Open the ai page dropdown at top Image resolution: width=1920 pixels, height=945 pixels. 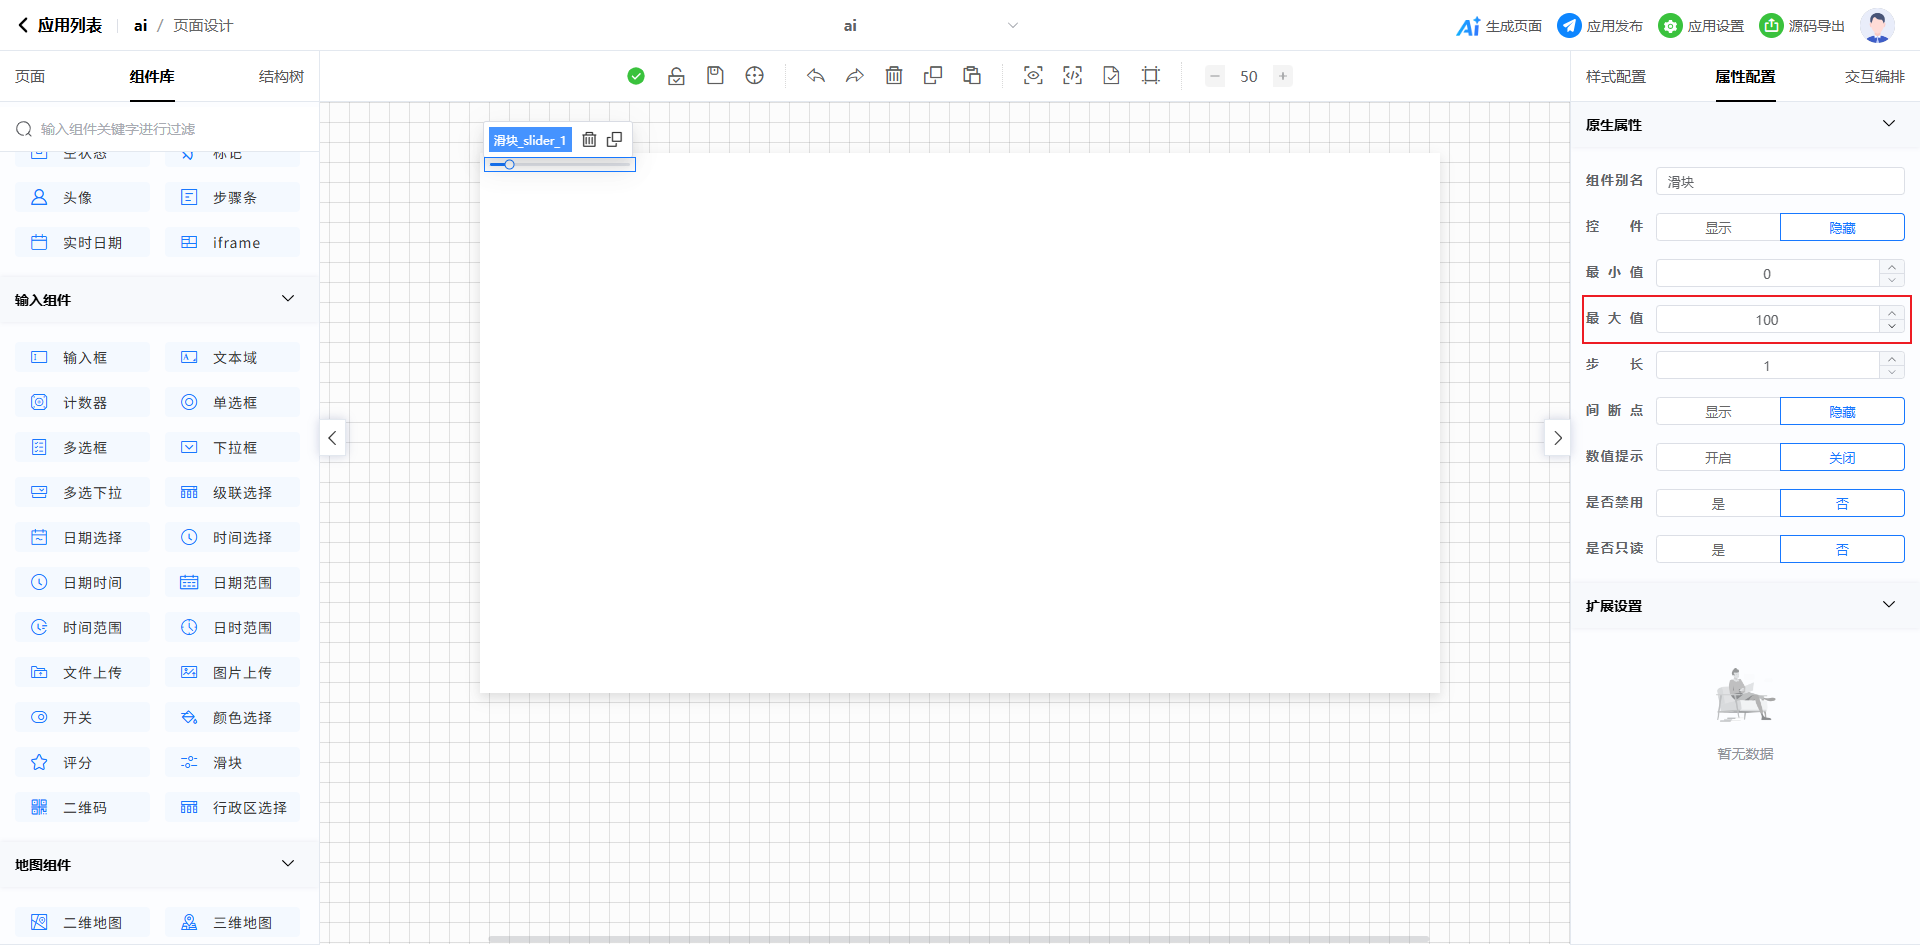1012,26
